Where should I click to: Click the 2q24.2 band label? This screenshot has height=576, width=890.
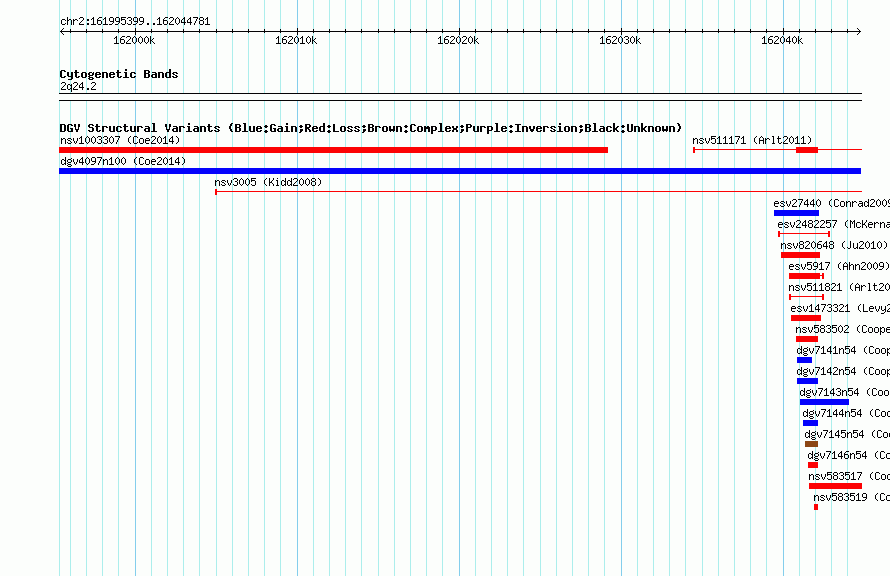(78, 86)
